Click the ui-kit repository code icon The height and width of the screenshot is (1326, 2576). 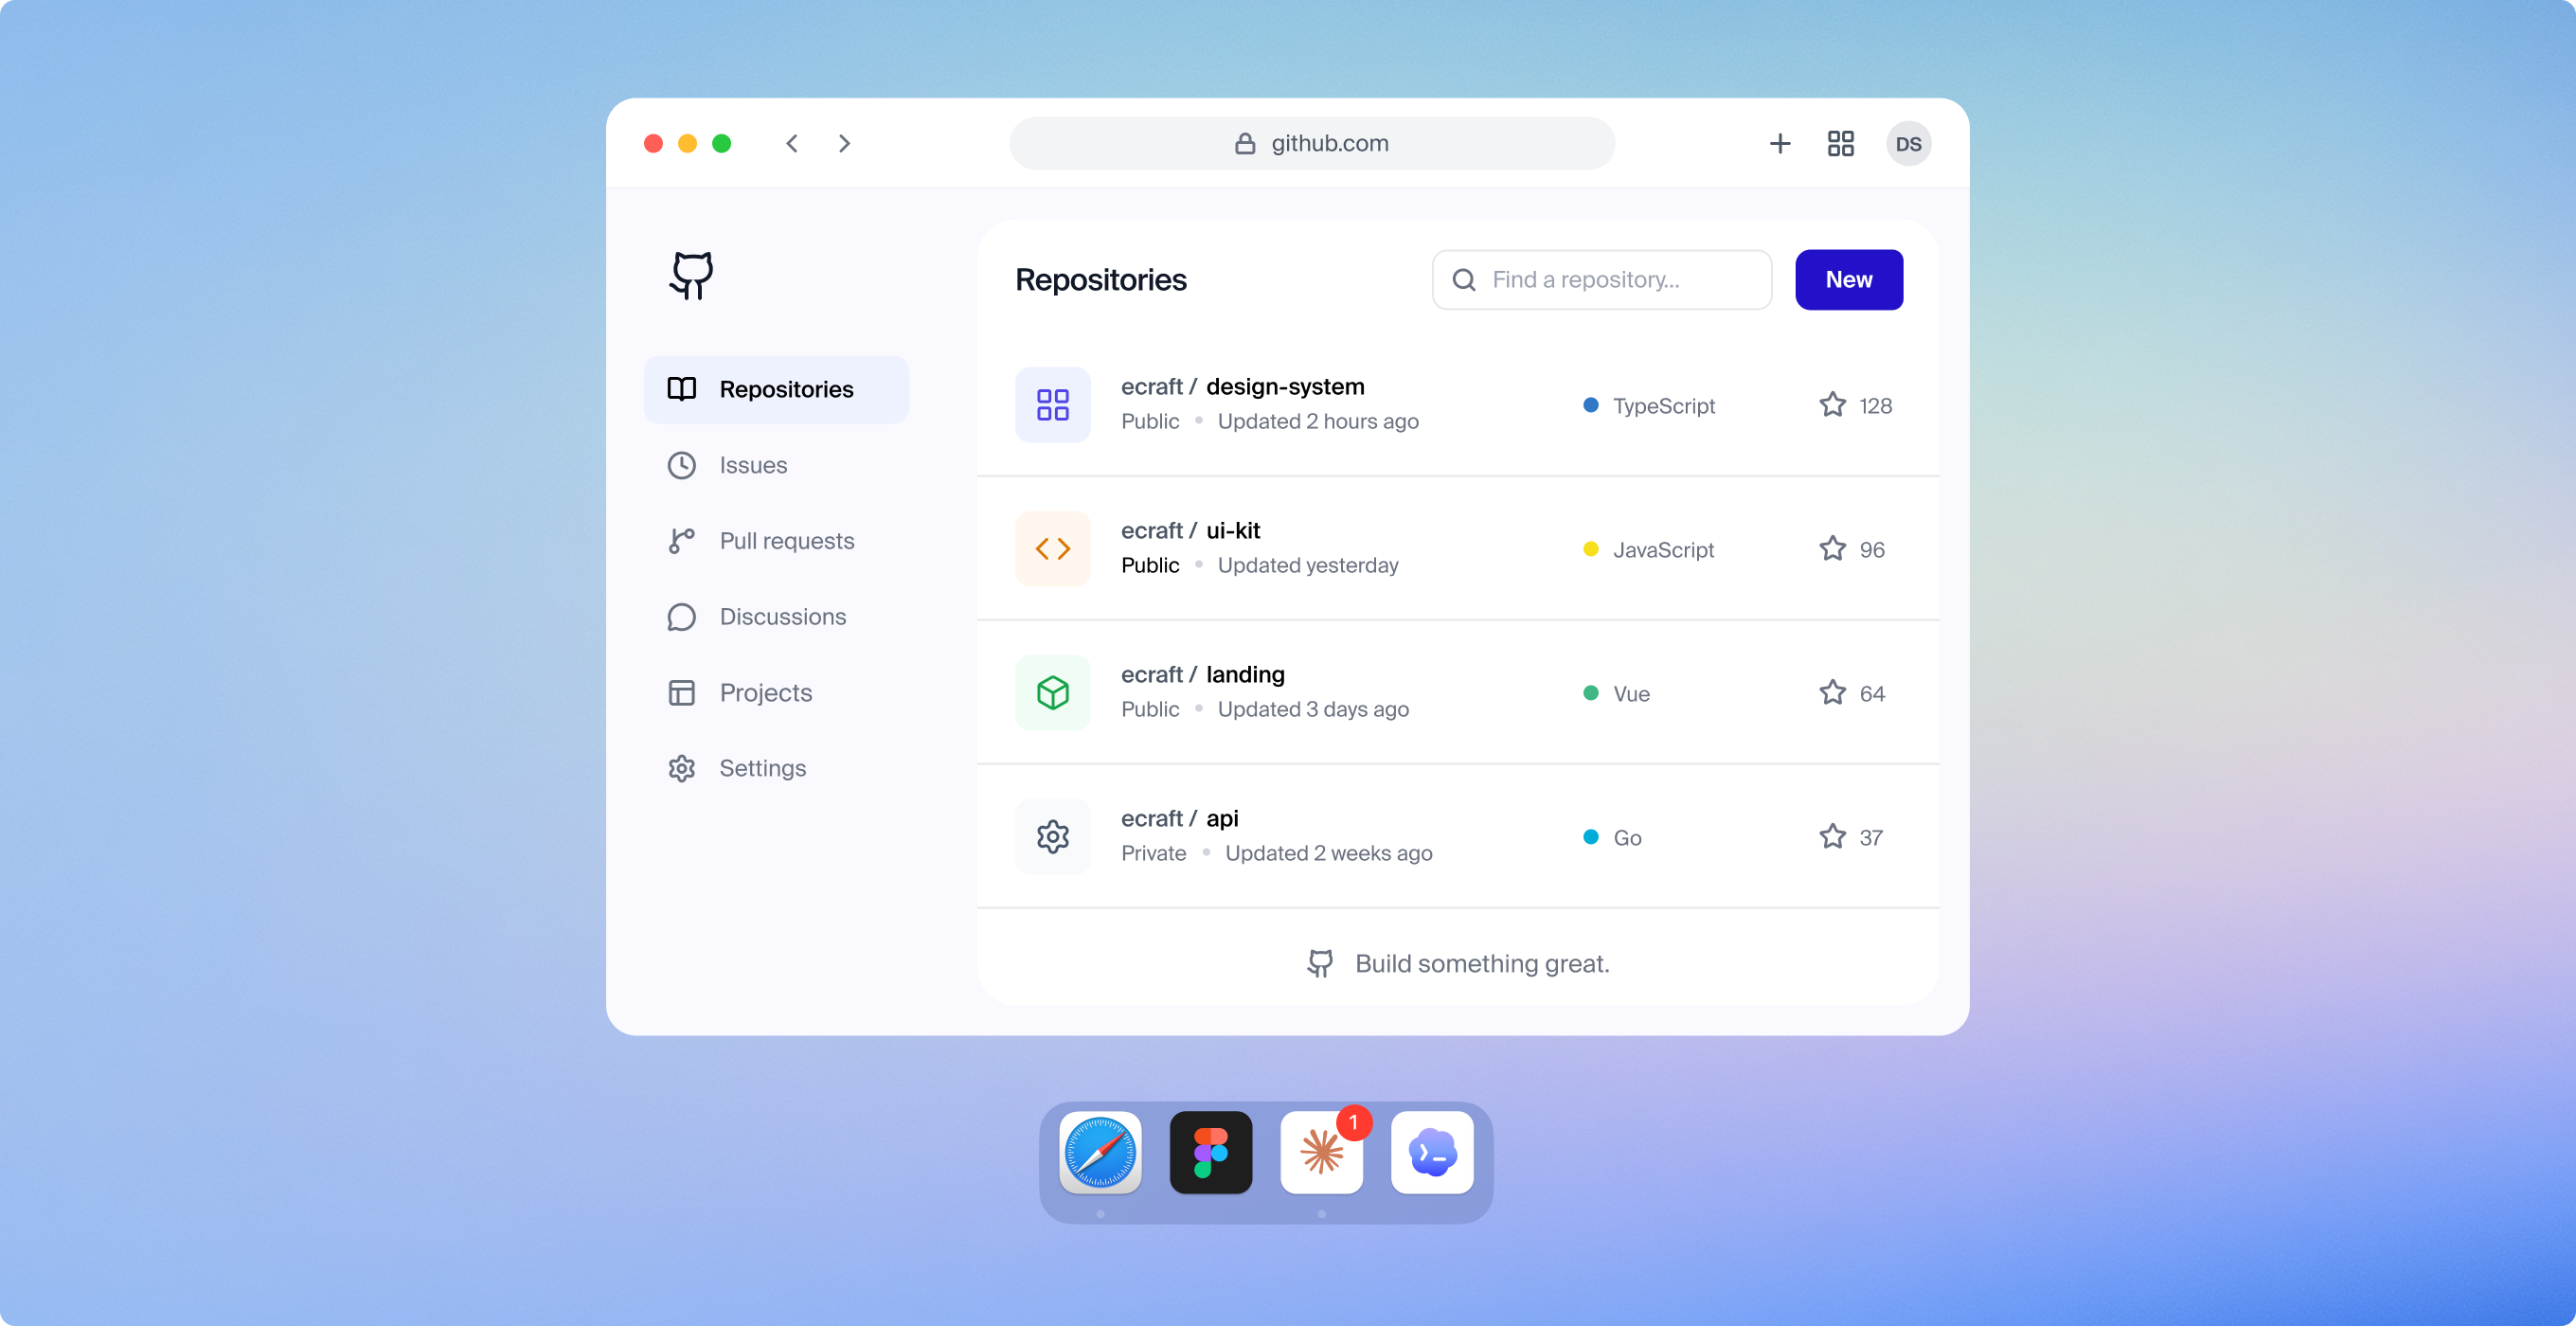pyautogui.click(x=1053, y=549)
